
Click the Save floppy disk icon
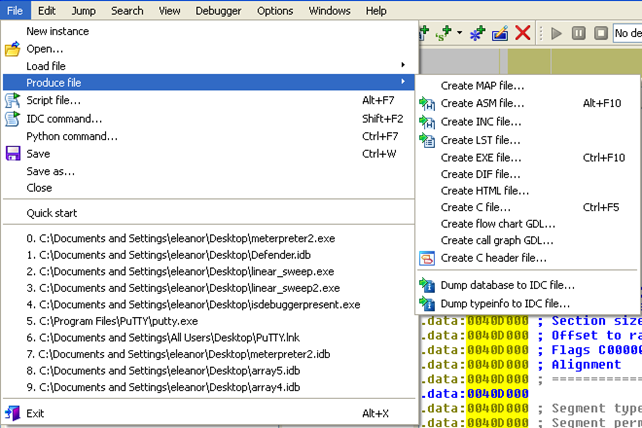click(13, 153)
